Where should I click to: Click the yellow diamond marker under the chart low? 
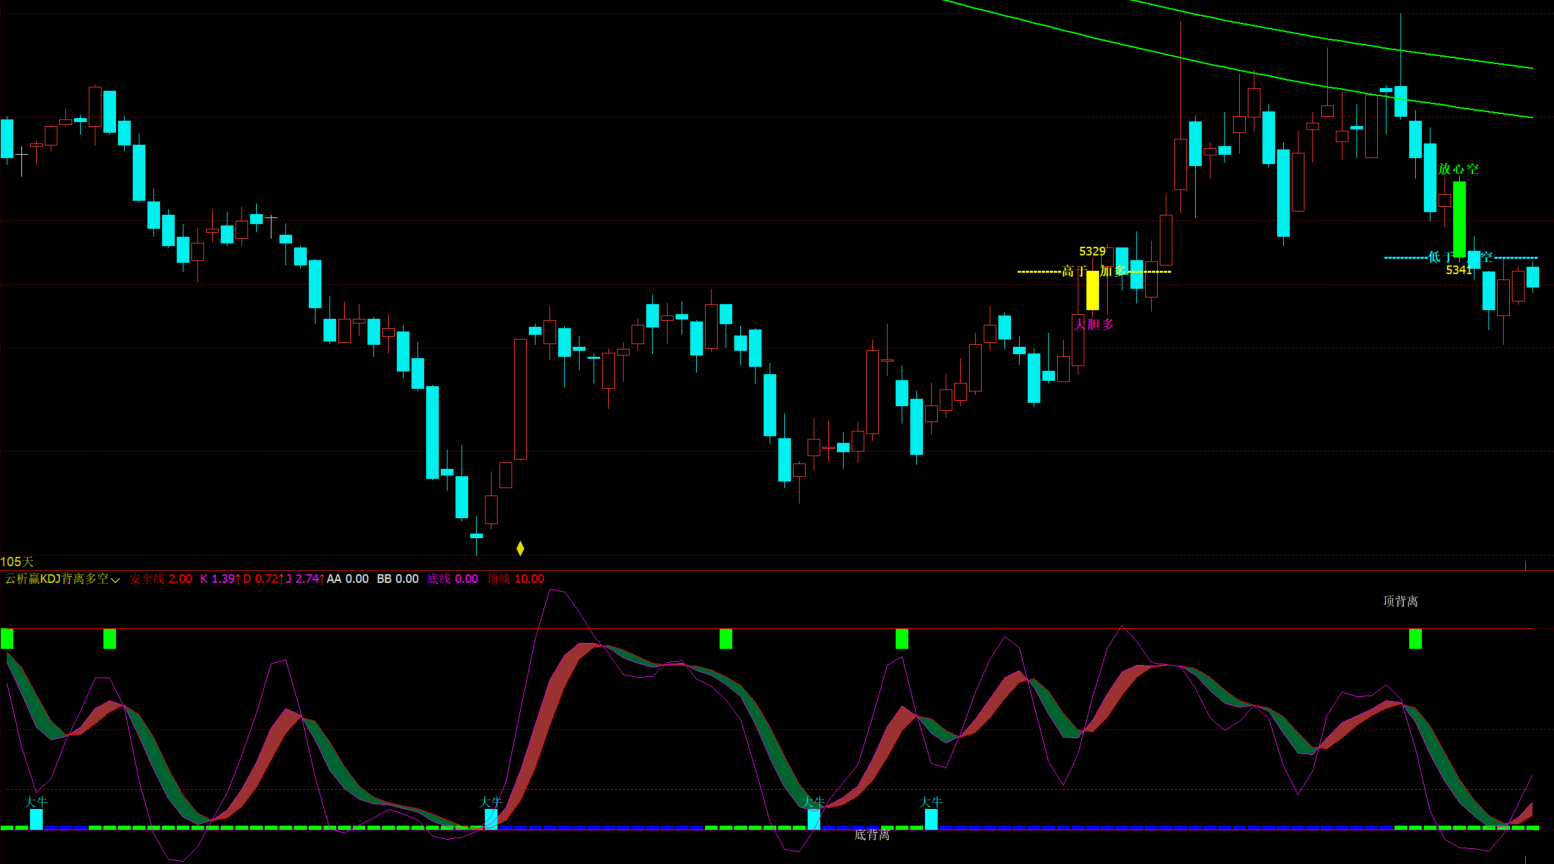click(520, 548)
